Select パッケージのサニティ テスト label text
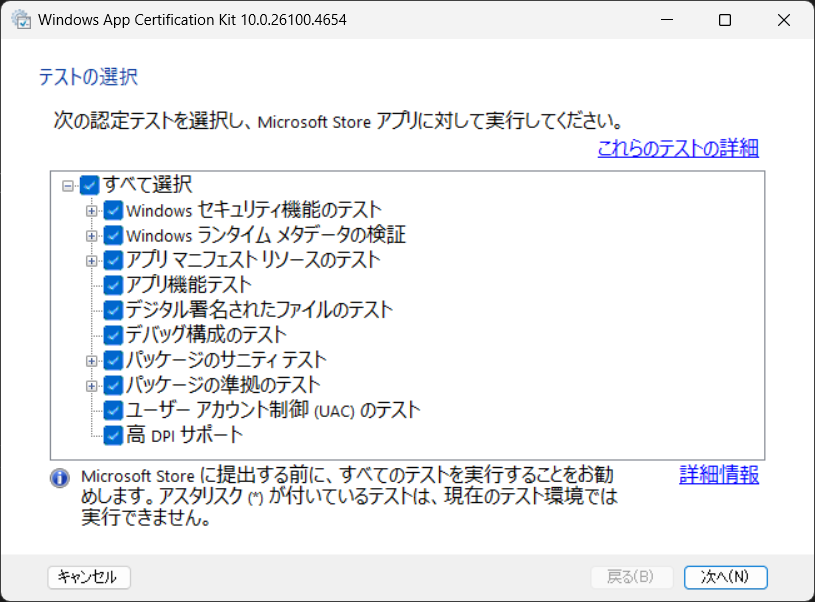Image resolution: width=815 pixels, height=602 pixels. click(226, 360)
